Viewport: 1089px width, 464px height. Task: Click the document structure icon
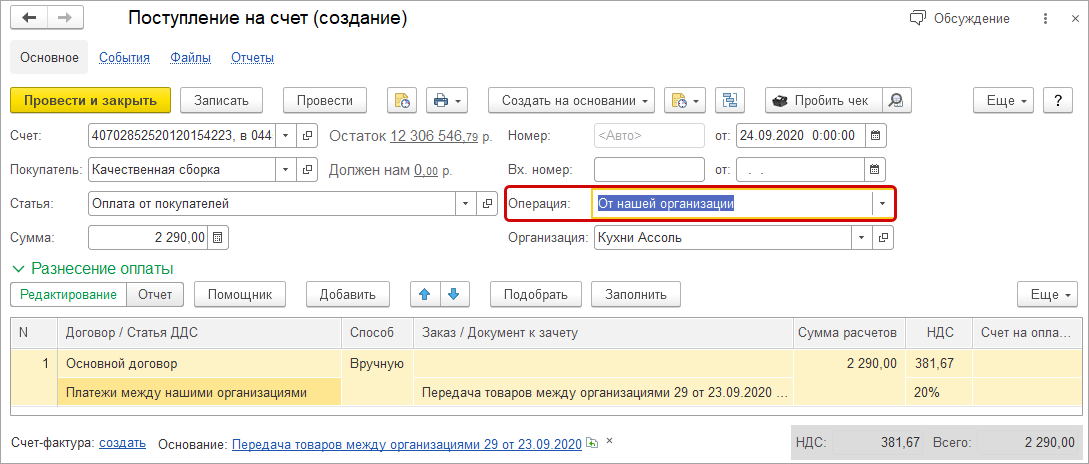tap(730, 100)
